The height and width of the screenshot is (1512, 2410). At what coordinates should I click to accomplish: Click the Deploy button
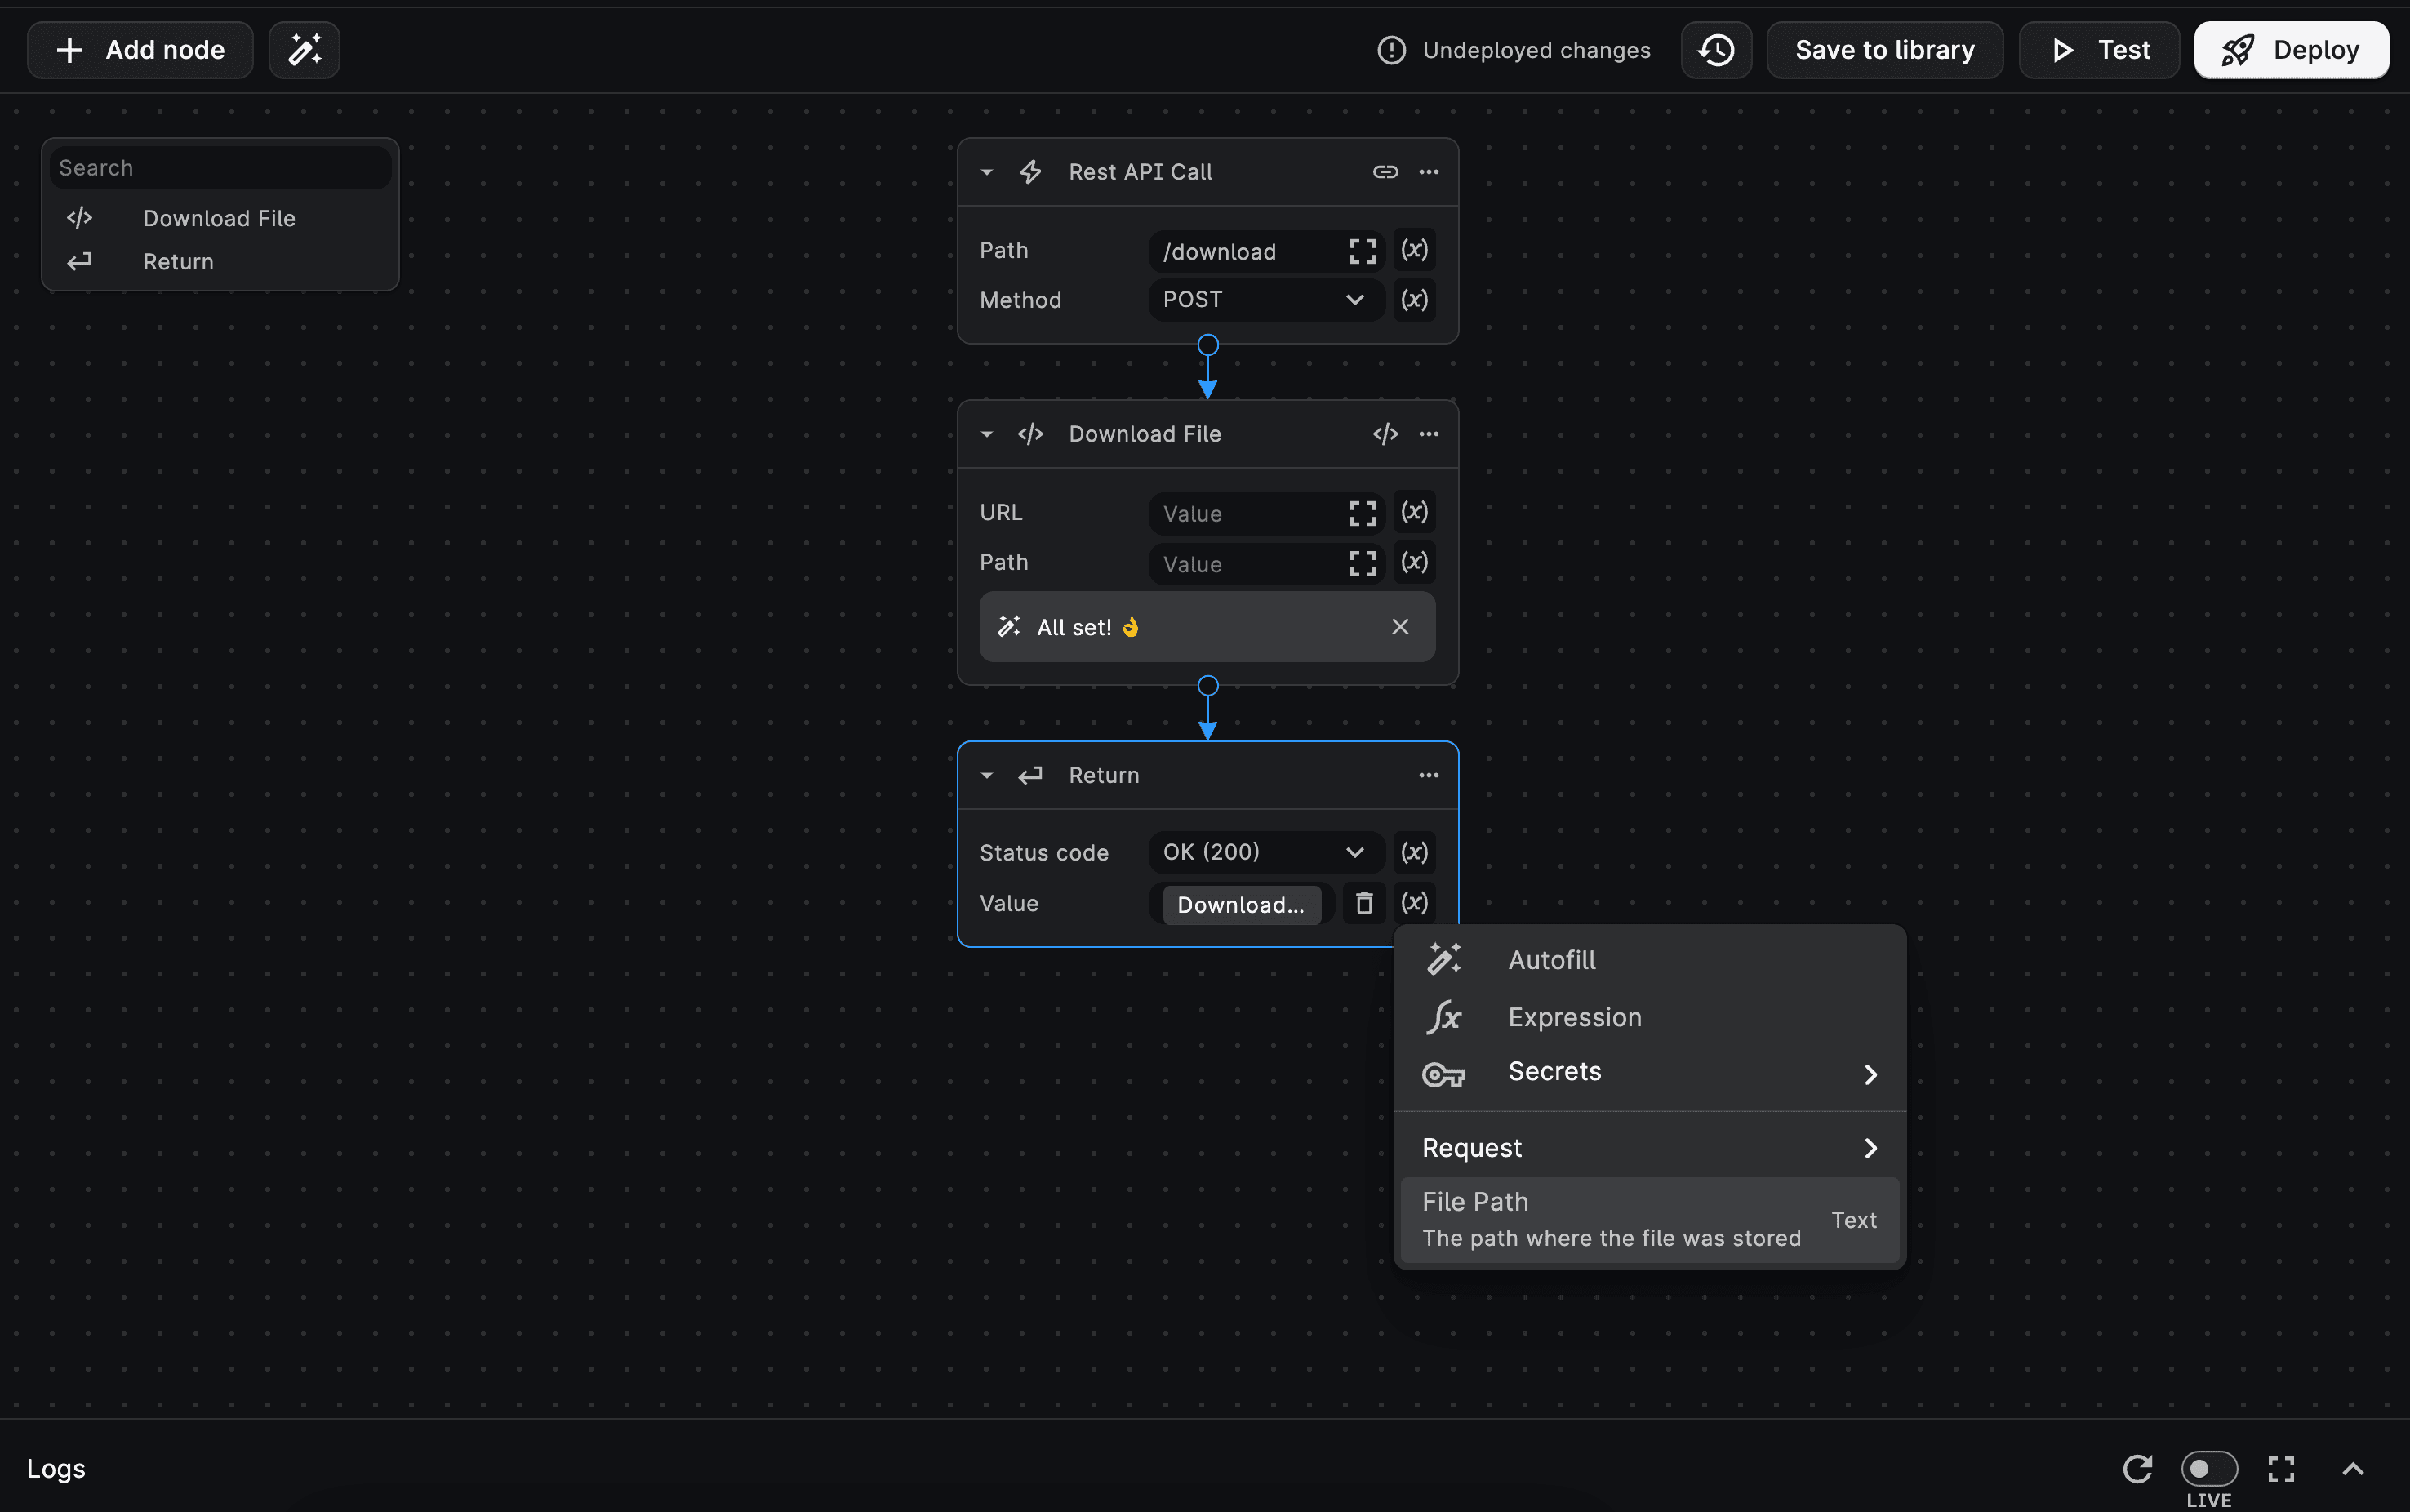pos(2290,50)
